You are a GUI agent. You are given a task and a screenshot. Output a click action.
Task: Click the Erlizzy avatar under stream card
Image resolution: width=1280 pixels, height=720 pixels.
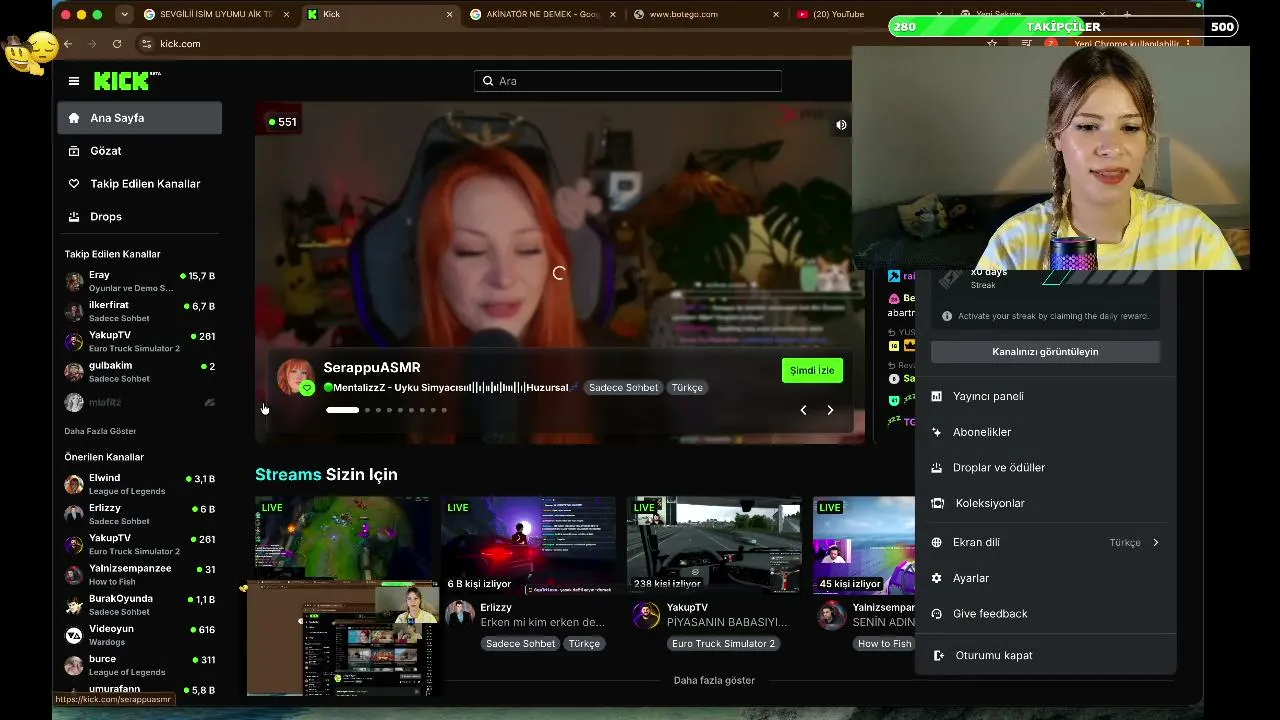pos(459,614)
